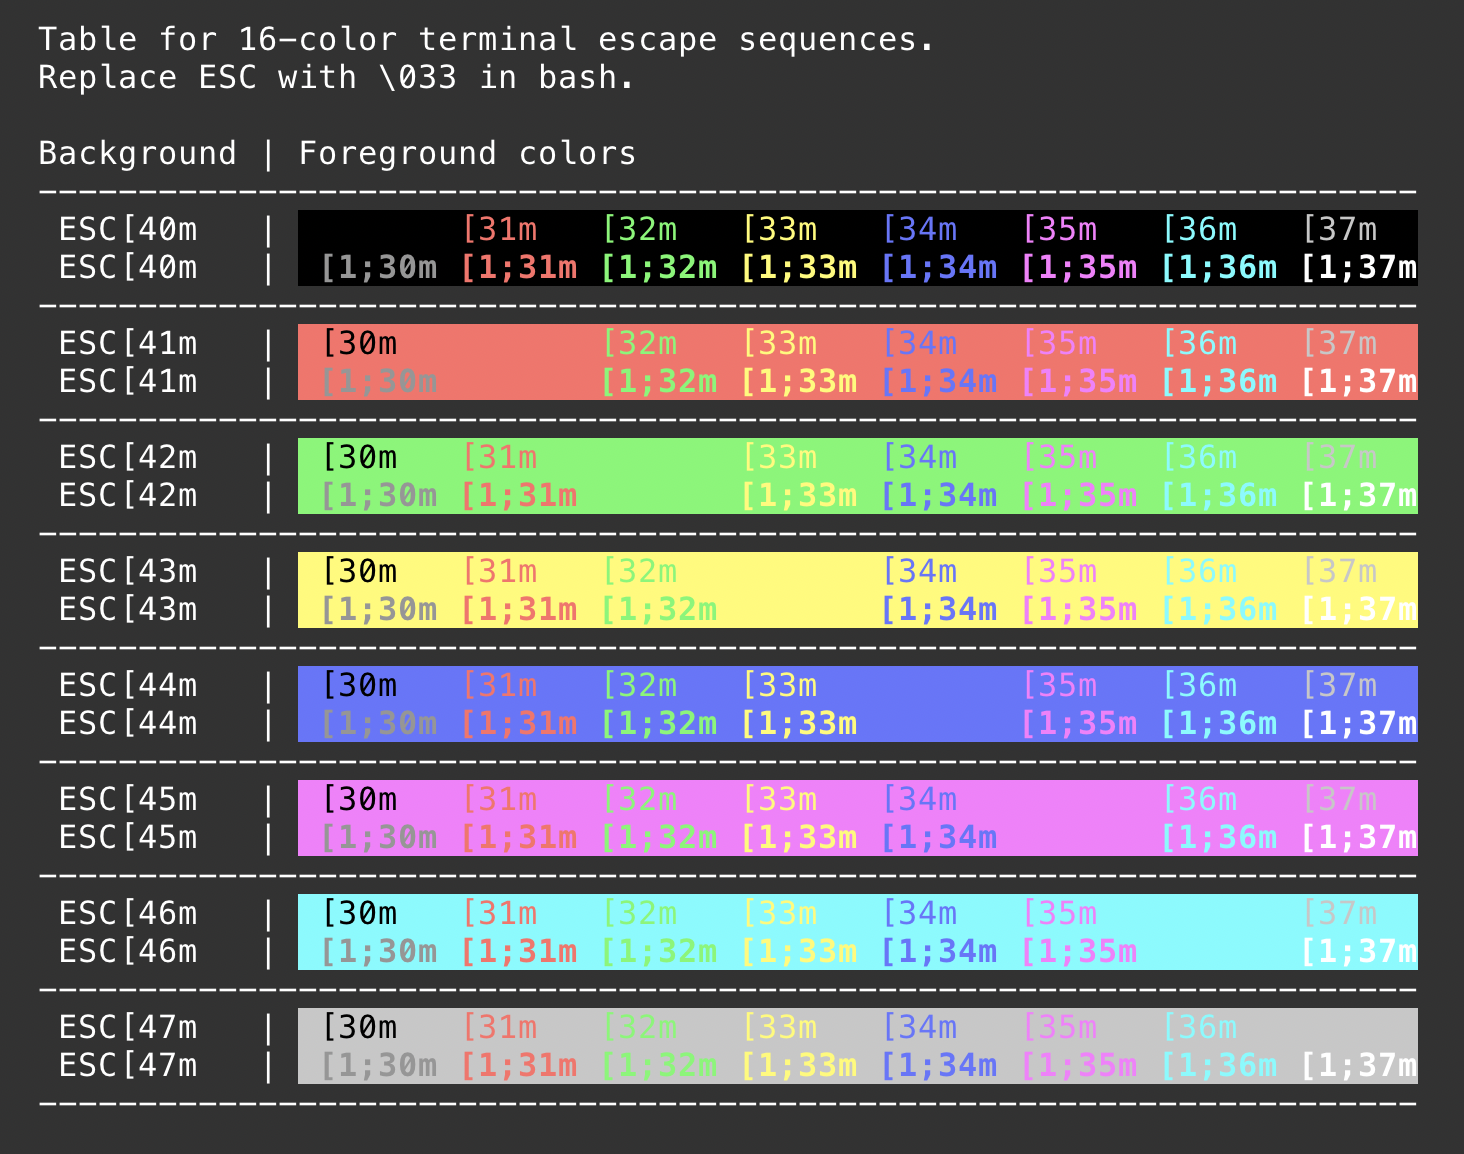
Task: Click the '\033' text in the description
Action: tap(418, 78)
